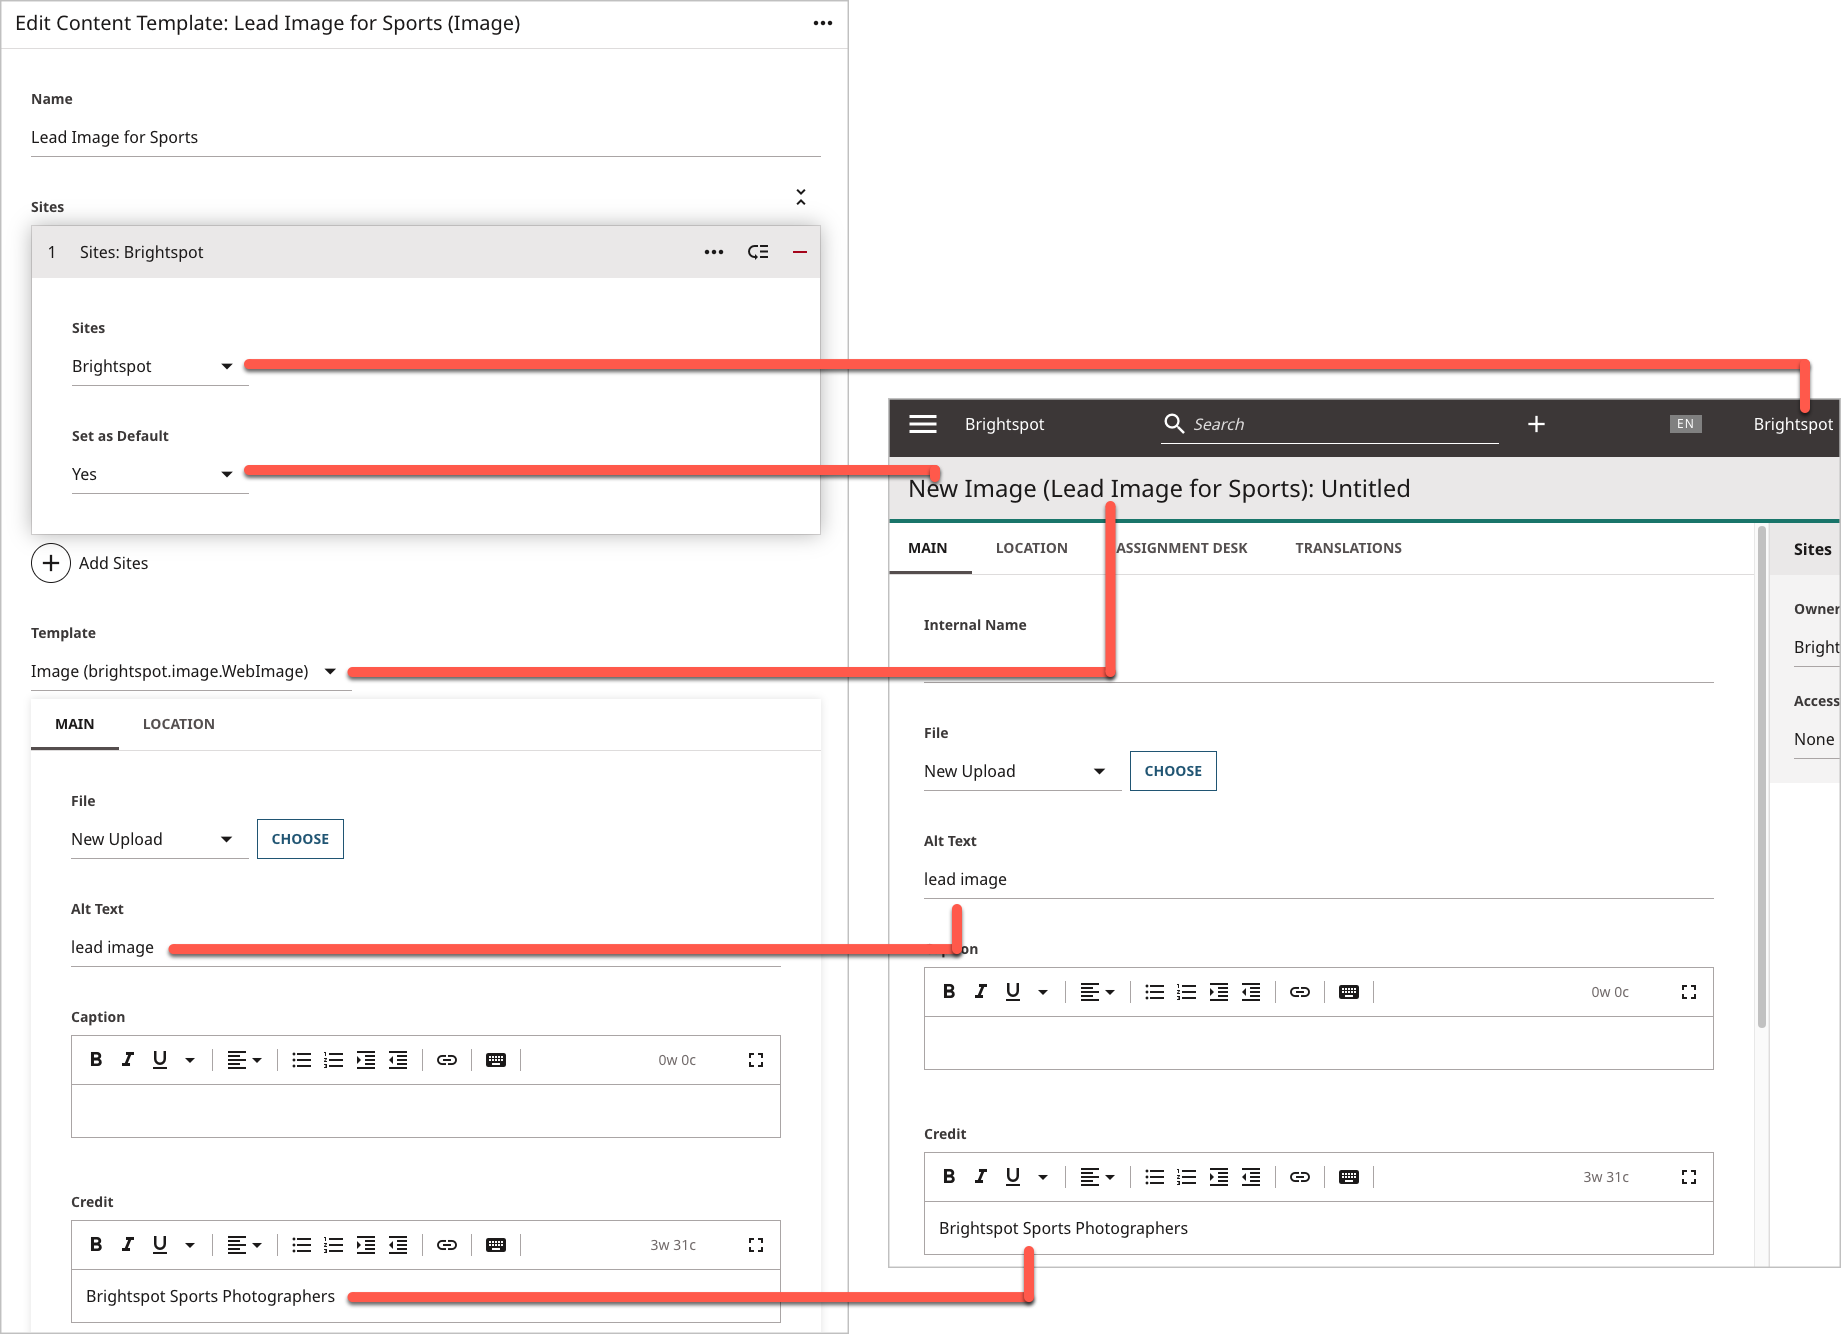Image resolution: width=1842 pixels, height=1334 pixels.
Task: Open the hamburger menu in the Brightspot header
Action: [923, 424]
